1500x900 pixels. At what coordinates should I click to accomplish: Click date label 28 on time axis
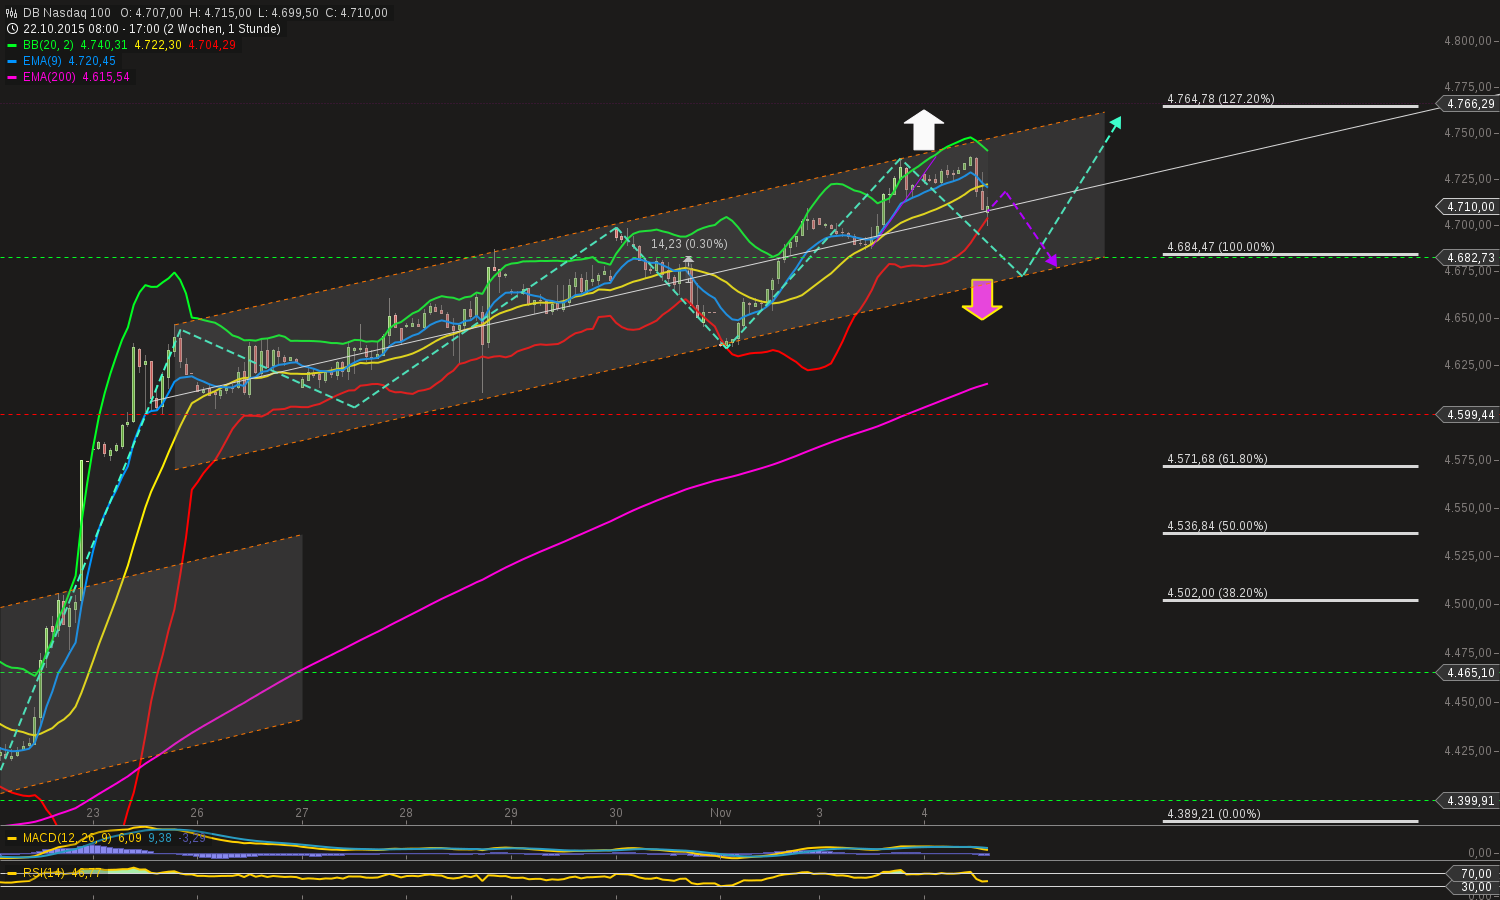click(406, 814)
